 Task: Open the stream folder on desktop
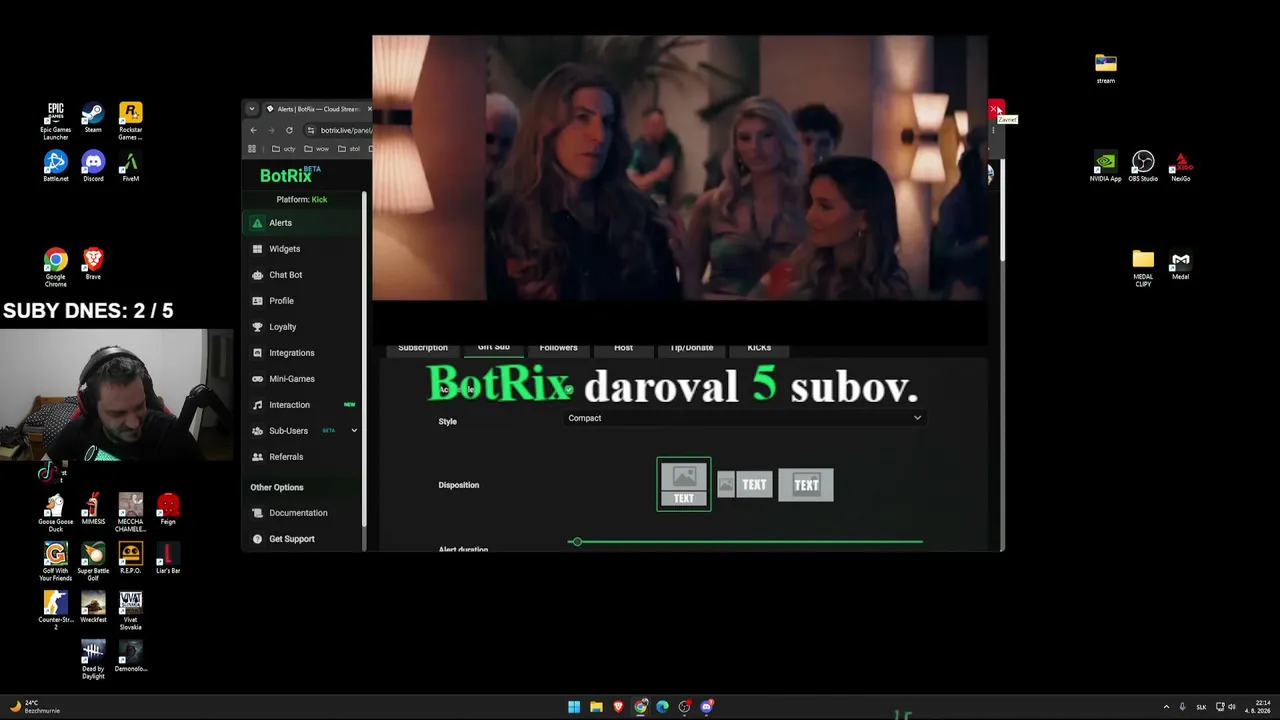click(1105, 69)
